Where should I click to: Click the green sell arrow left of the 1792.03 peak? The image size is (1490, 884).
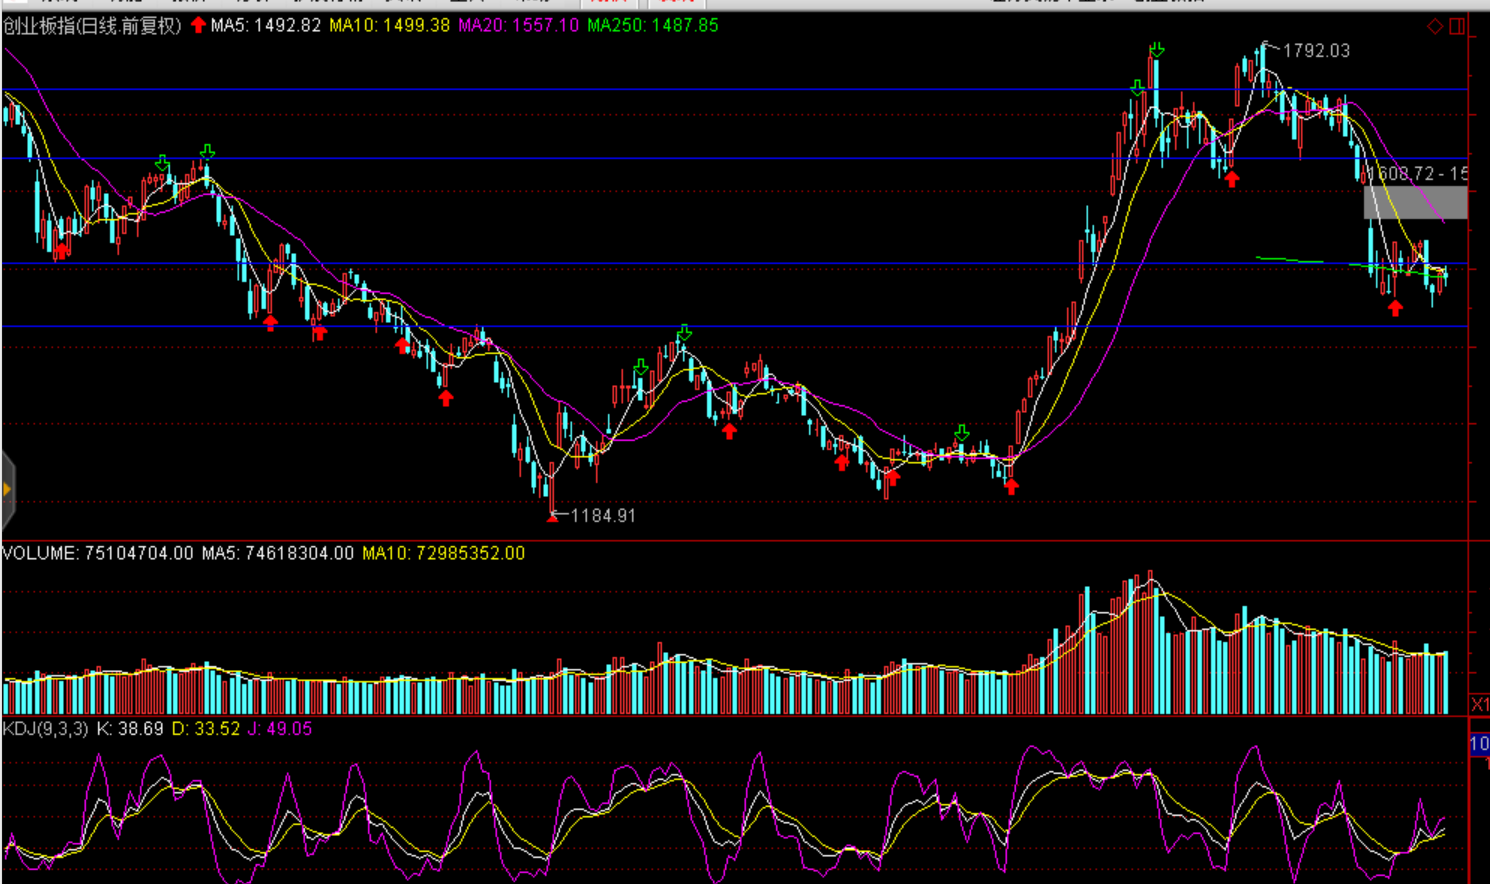point(1157,50)
